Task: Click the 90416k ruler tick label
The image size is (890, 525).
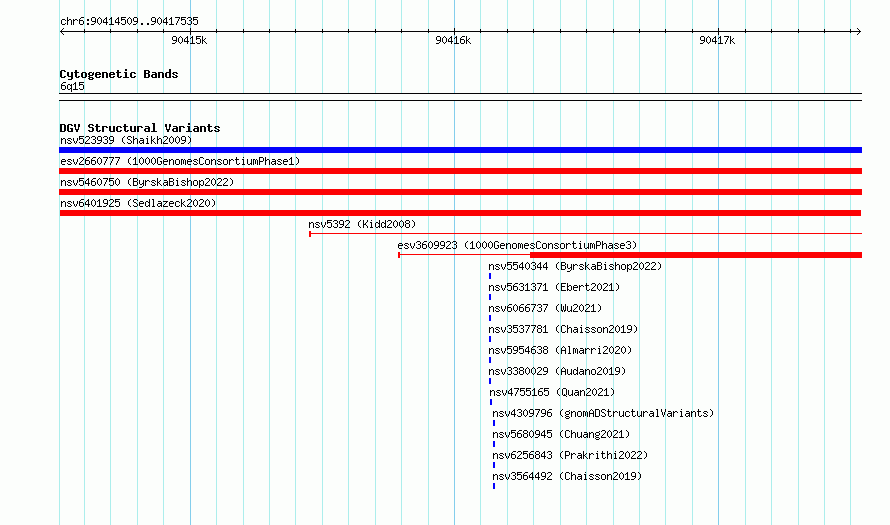Action: [453, 40]
